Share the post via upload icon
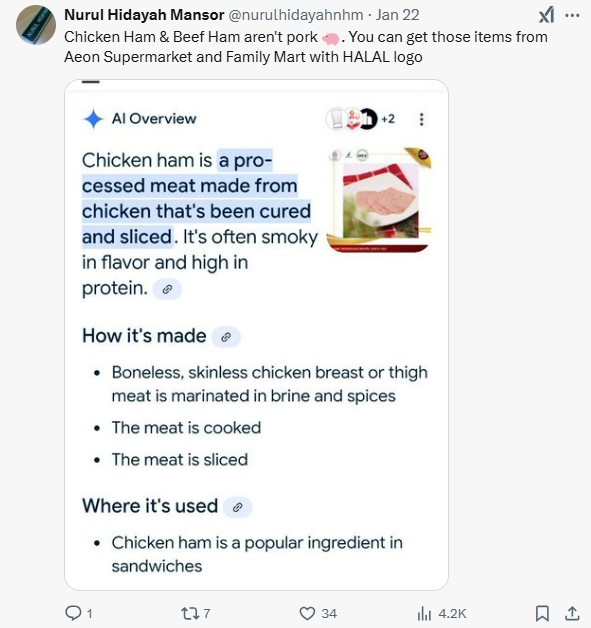 coord(572,613)
